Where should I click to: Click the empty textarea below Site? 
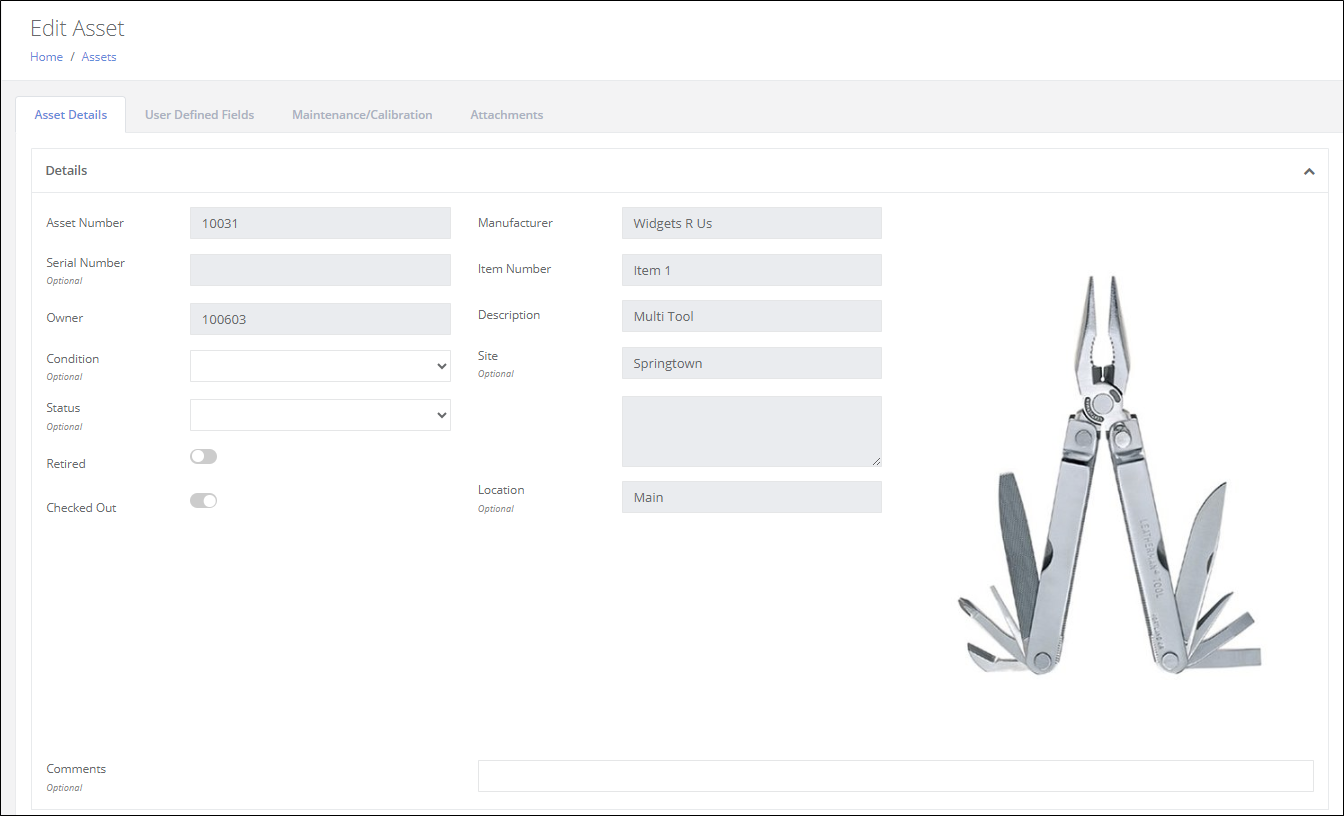point(752,431)
